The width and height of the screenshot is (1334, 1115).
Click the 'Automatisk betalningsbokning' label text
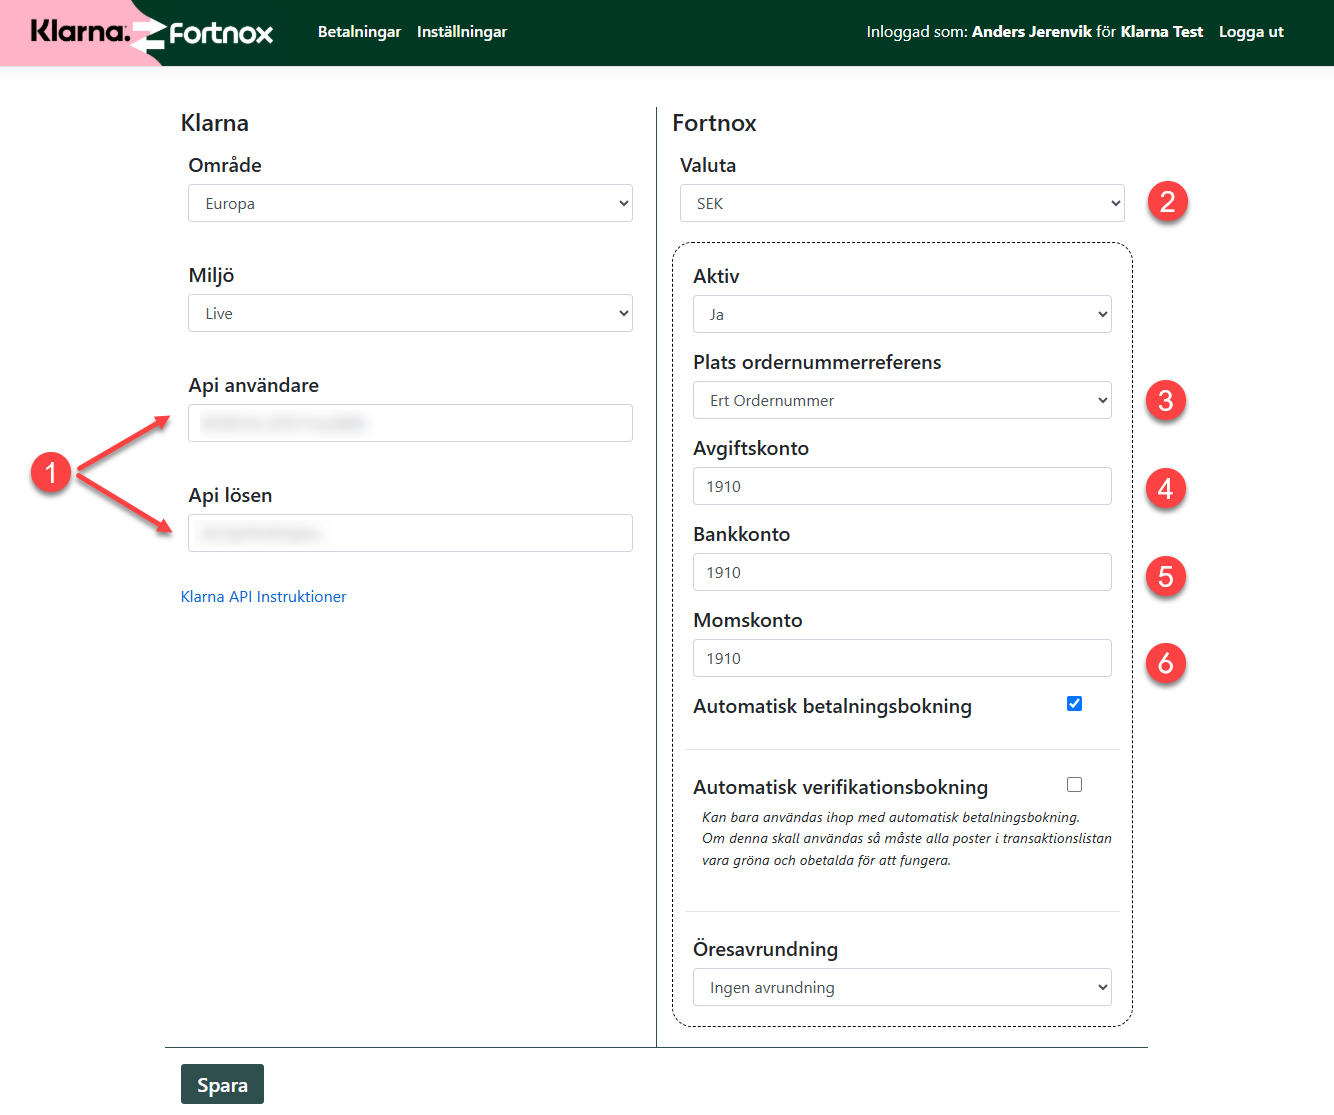(832, 706)
